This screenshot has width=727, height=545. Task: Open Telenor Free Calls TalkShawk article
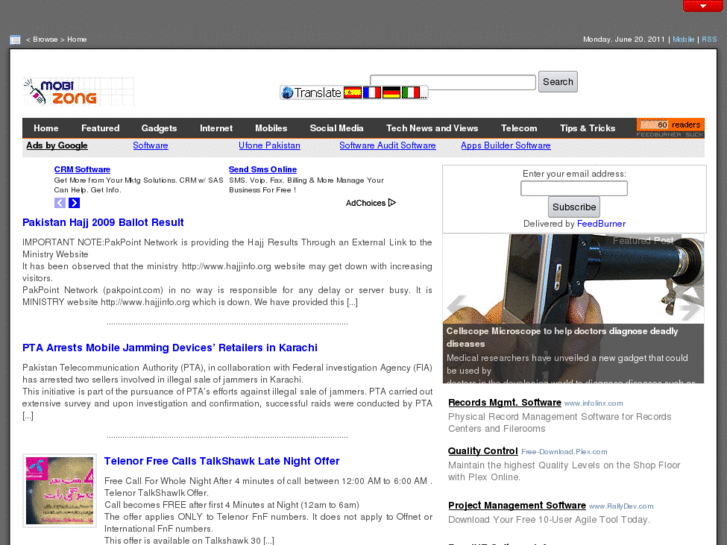(x=222, y=461)
